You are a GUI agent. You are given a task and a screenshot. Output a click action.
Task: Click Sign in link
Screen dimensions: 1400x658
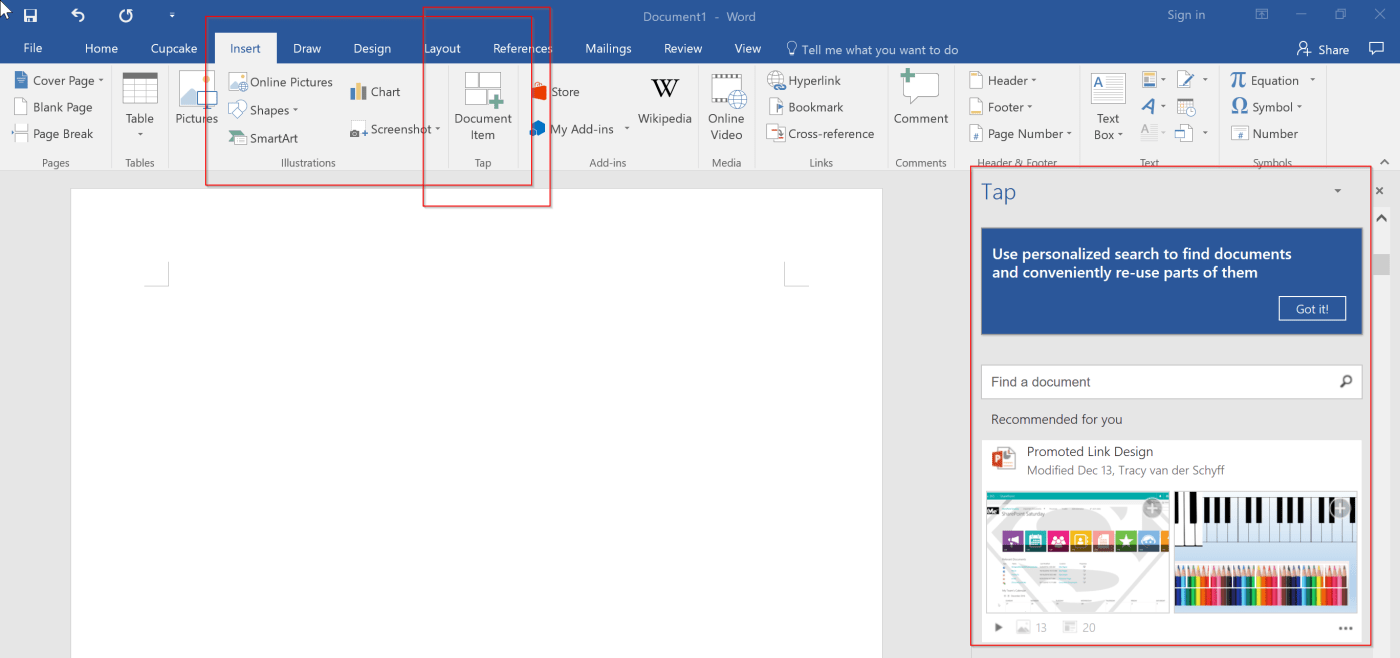click(x=1186, y=15)
